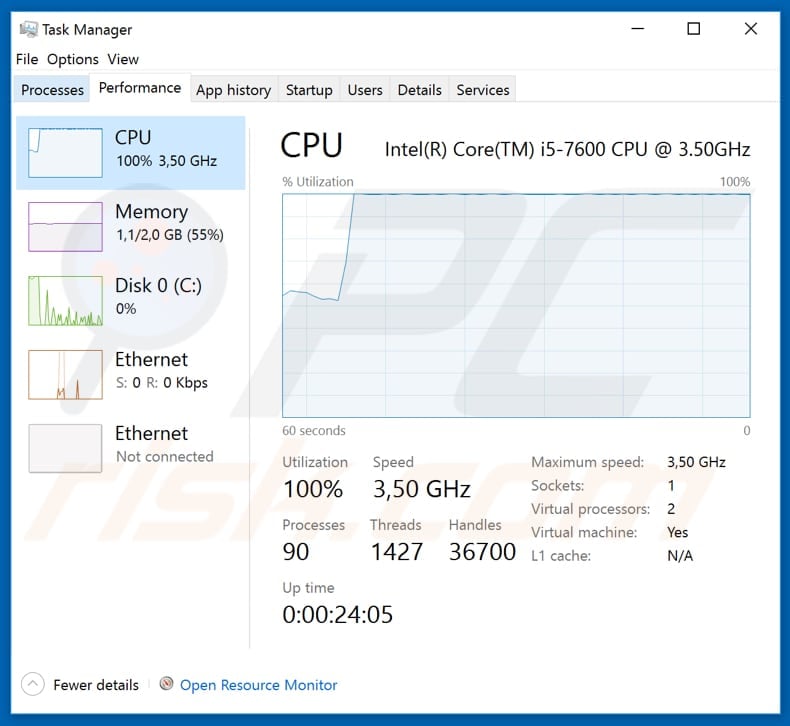Image resolution: width=790 pixels, height=726 pixels.
Task: Open the File menu
Action: pos(27,59)
